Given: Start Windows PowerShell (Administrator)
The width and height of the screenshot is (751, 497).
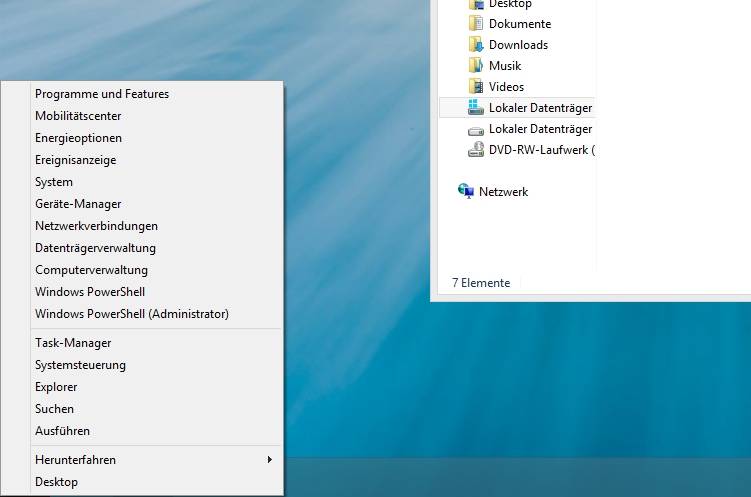Looking at the screenshot, I should [x=157, y=314].
